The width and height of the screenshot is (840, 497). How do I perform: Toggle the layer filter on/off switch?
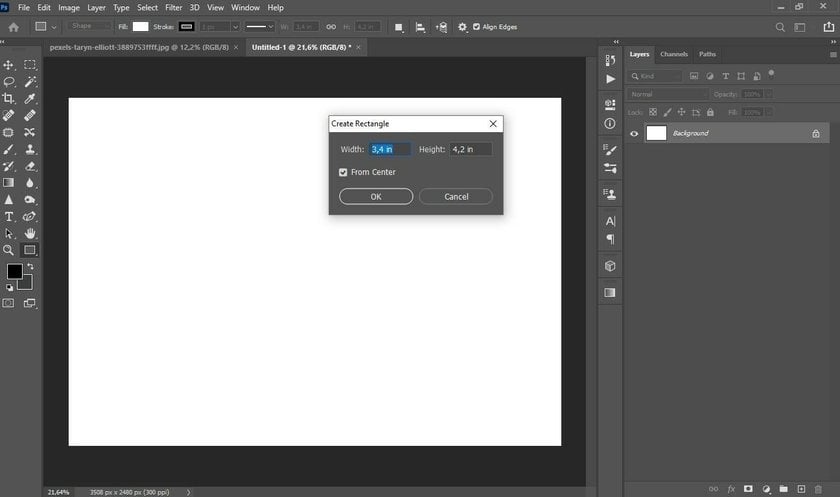pyautogui.click(x=771, y=73)
